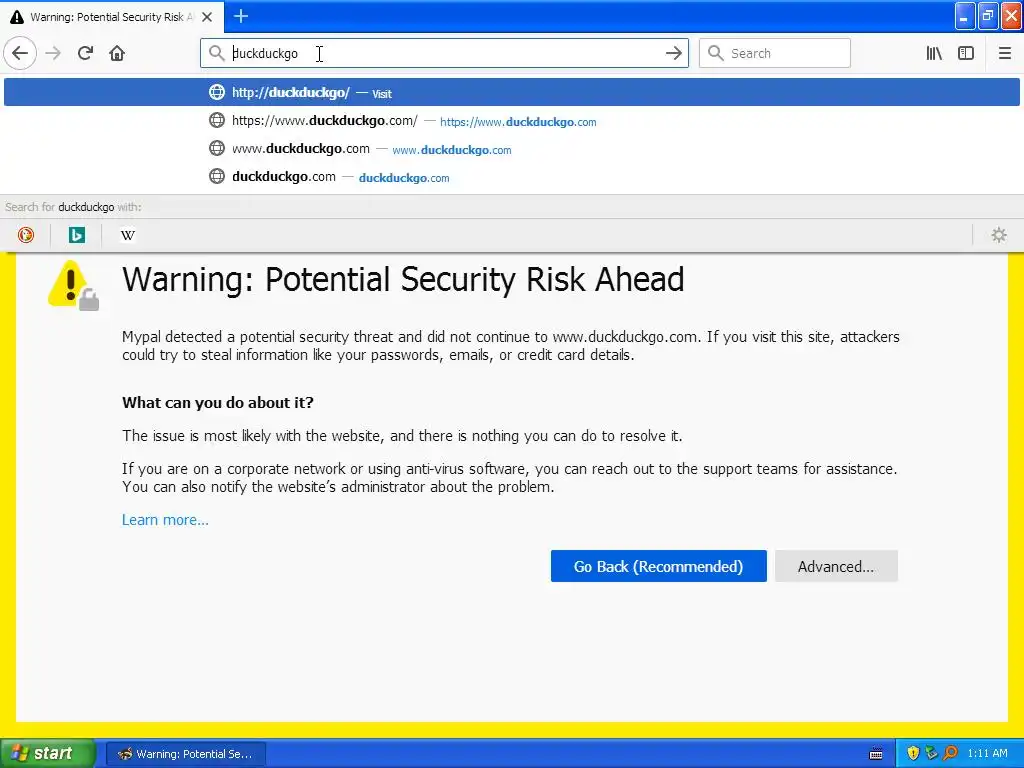Minimize the browser window
This screenshot has width=1024, height=768.
965,16
